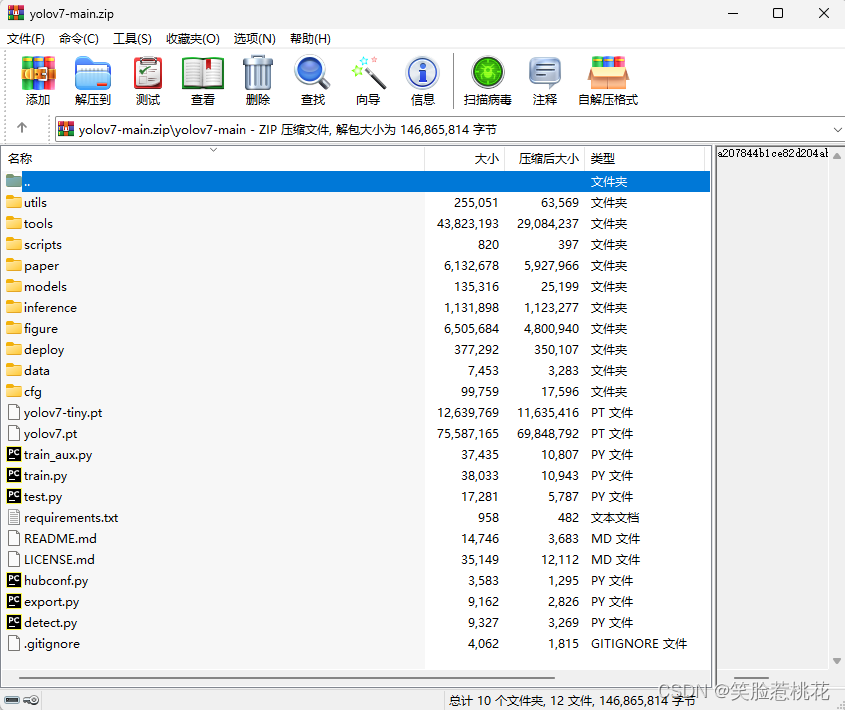Click the utils folder icon
The width and height of the screenshot is (845, 710).
(x=14, y=202)
